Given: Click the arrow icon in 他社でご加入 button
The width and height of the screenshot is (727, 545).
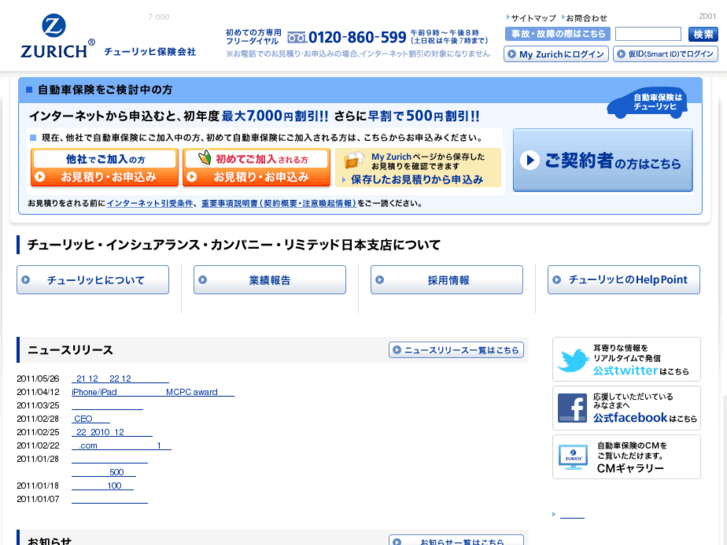Looking at the screenshot, I should coord(40,177).
